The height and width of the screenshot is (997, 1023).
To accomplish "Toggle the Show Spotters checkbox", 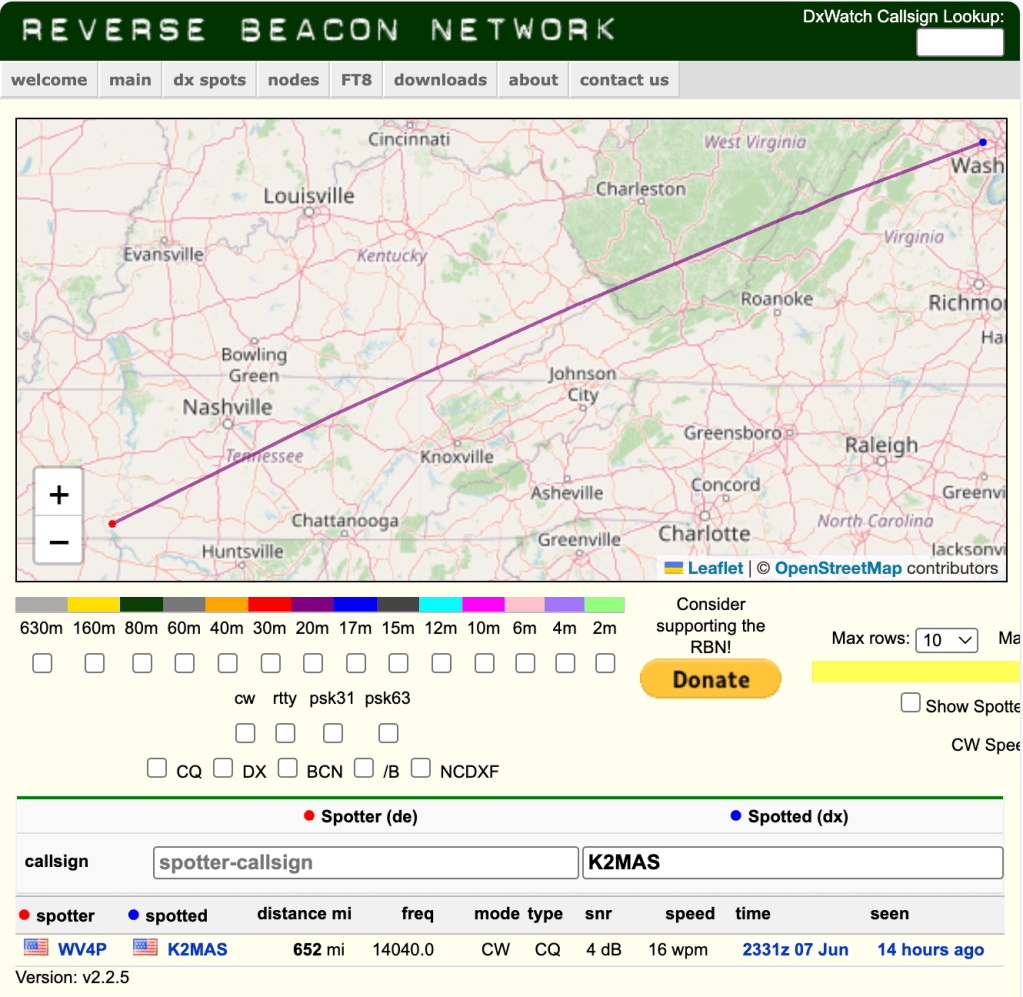I will point(910,703).
